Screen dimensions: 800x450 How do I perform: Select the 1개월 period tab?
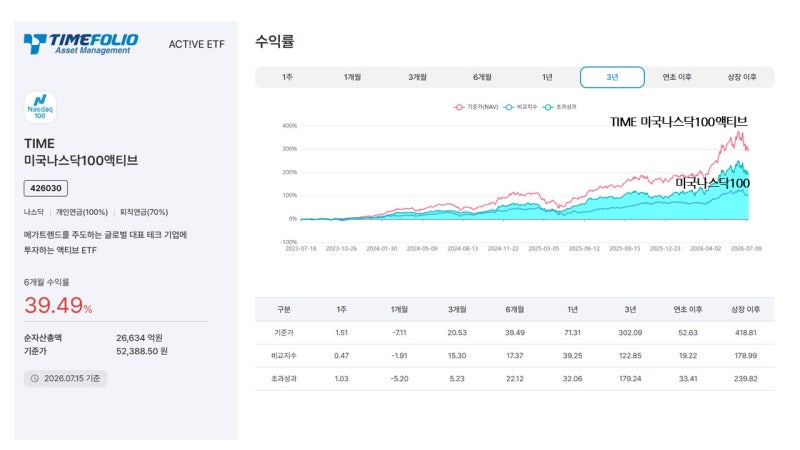tap(352, 77)
